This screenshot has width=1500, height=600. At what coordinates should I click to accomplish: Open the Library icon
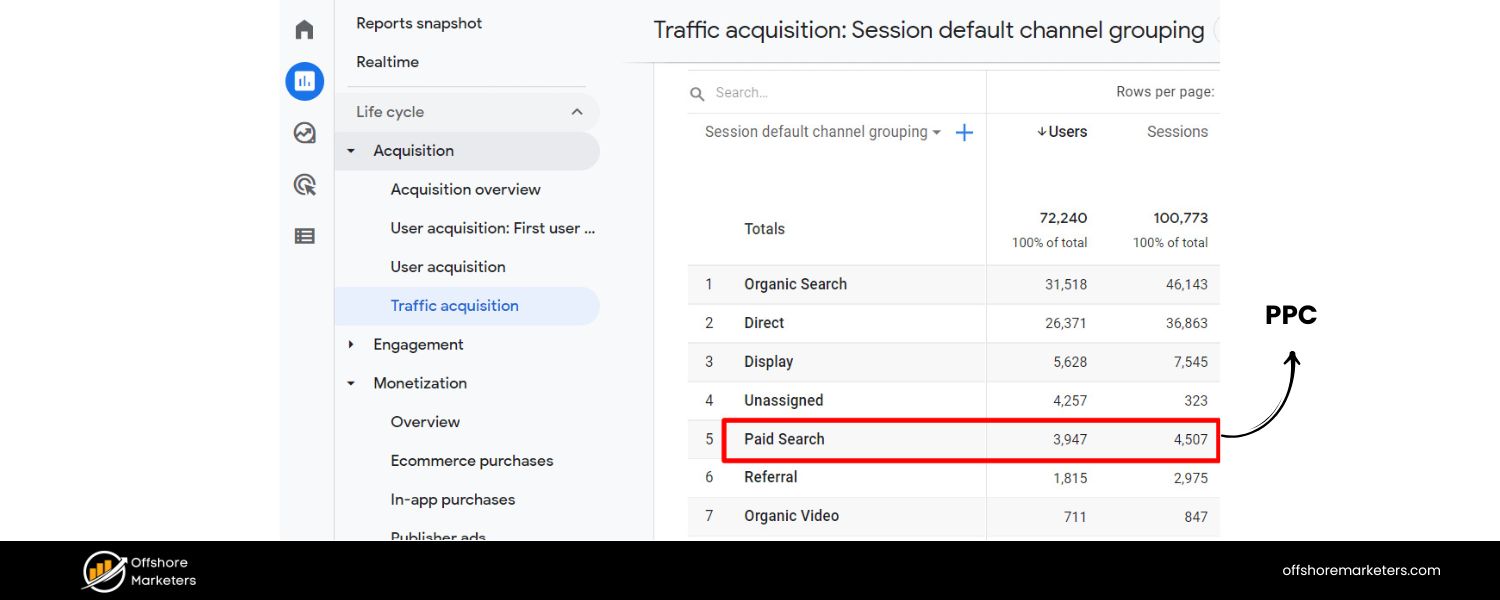pyautogui.click(x=304, y=235)
